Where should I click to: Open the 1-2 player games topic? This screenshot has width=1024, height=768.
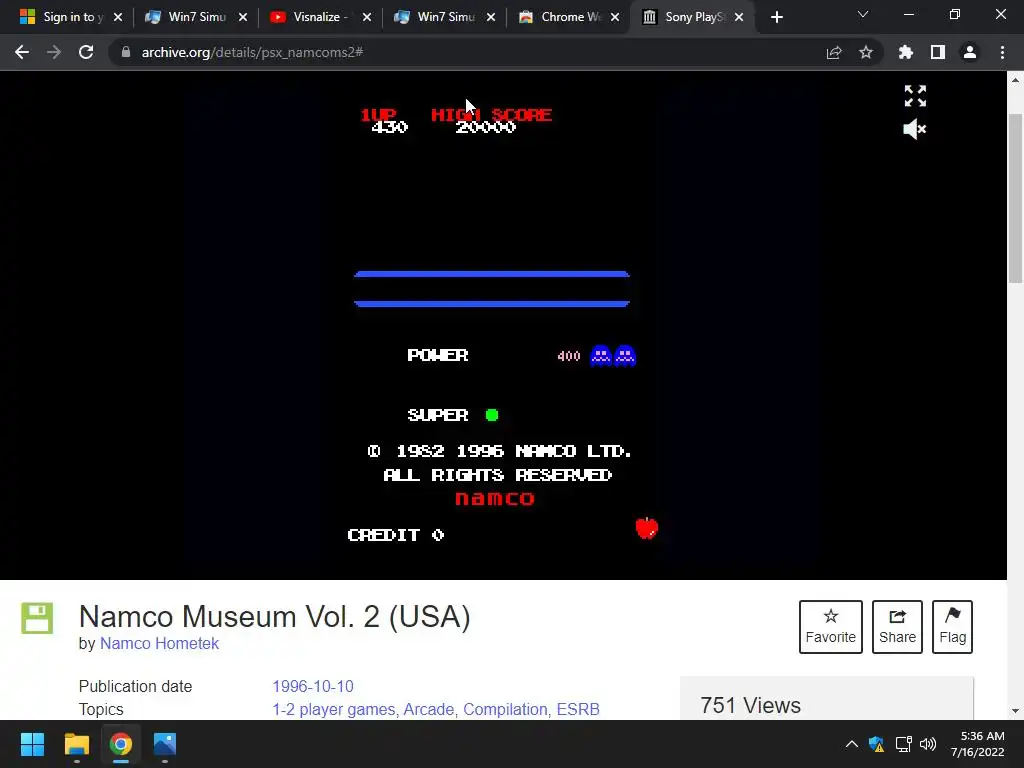pos(335,709)
